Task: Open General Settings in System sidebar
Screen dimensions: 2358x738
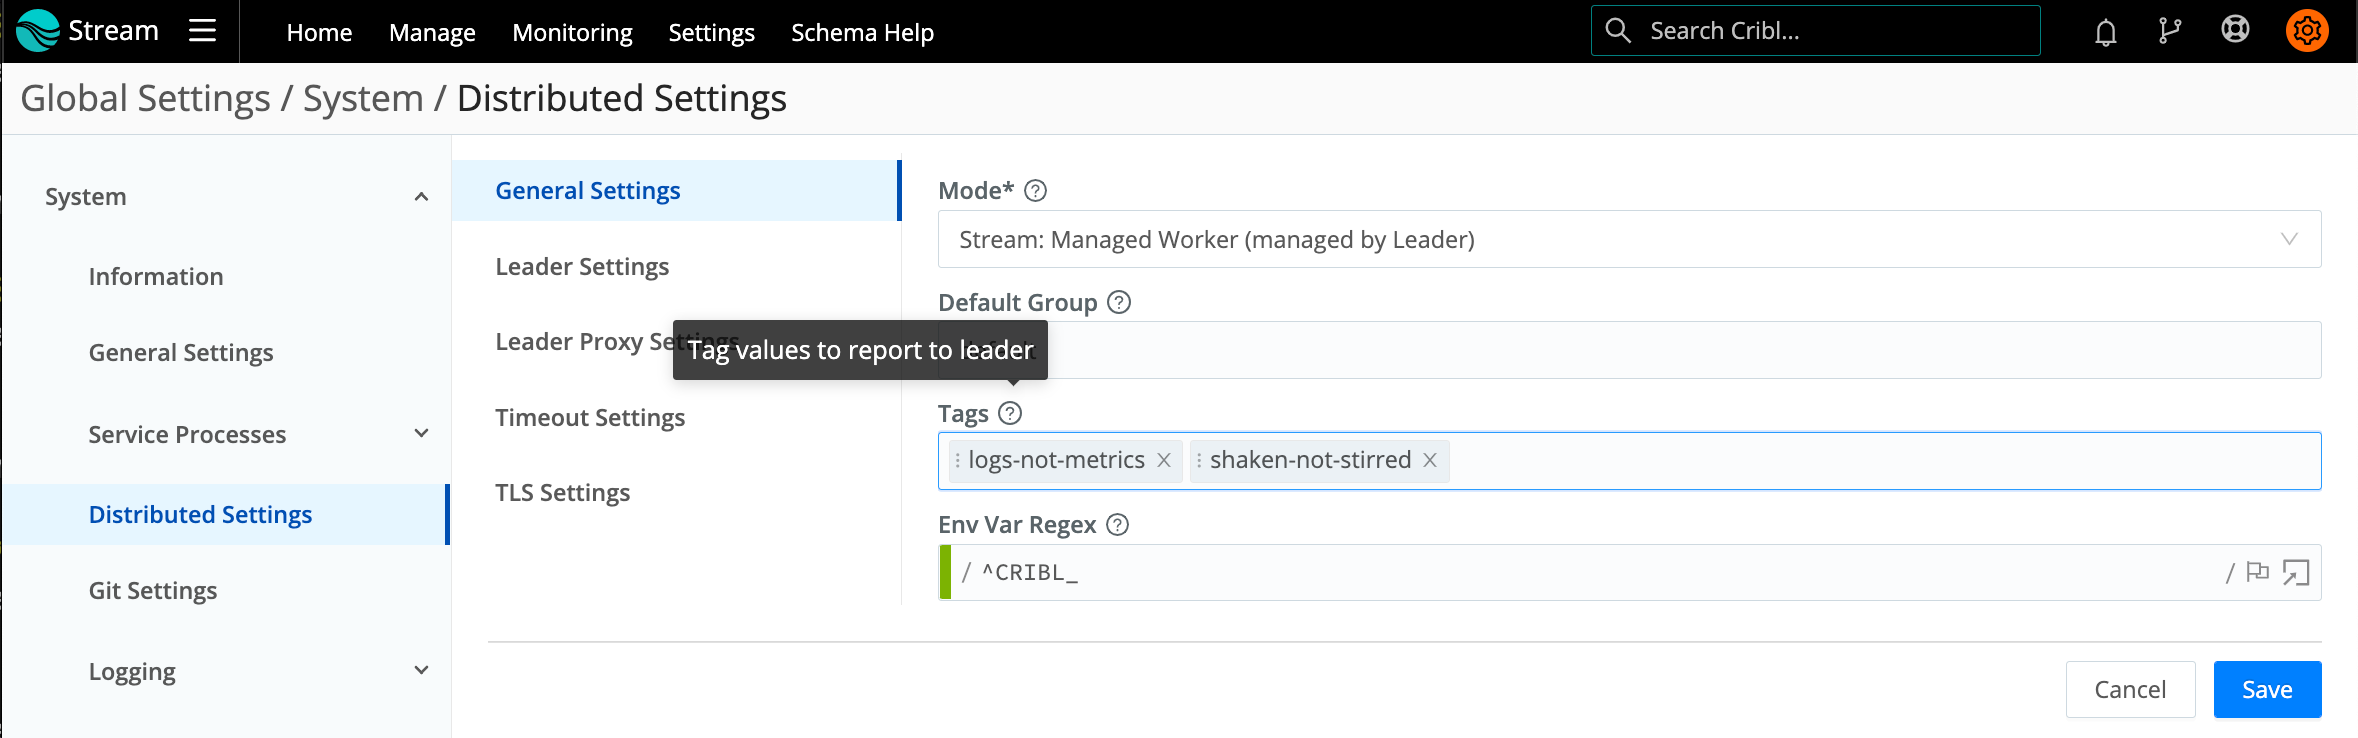Action: [181, 352]
